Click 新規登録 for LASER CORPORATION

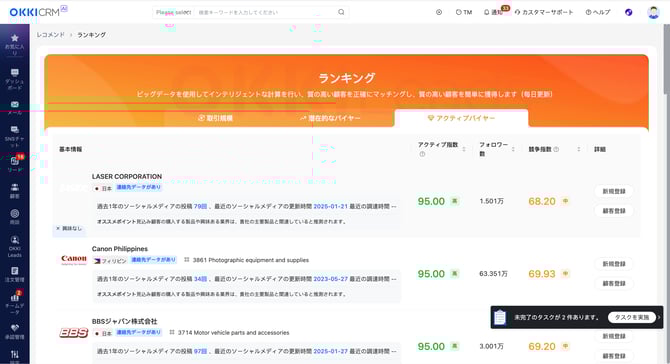[614, 191]
